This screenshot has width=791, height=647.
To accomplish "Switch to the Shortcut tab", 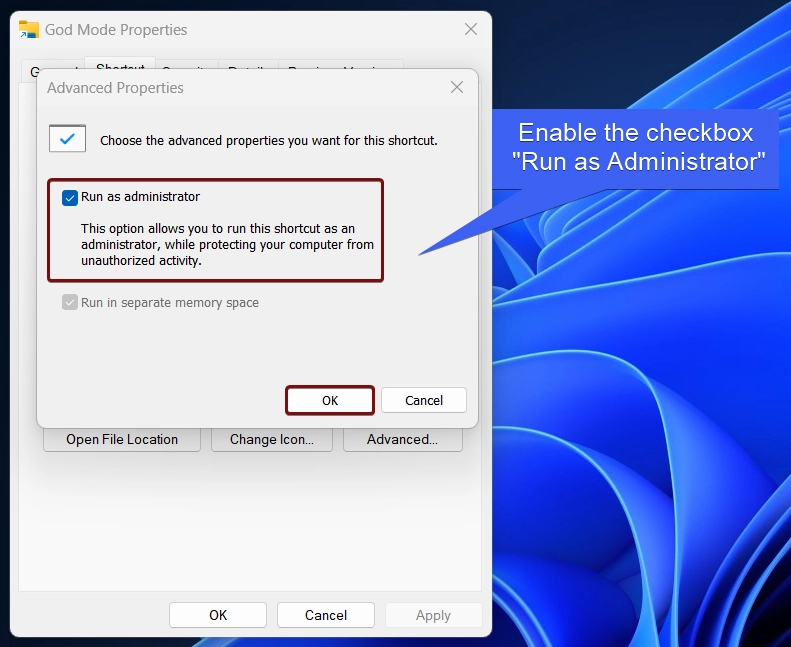I will [x=120, y=64].
